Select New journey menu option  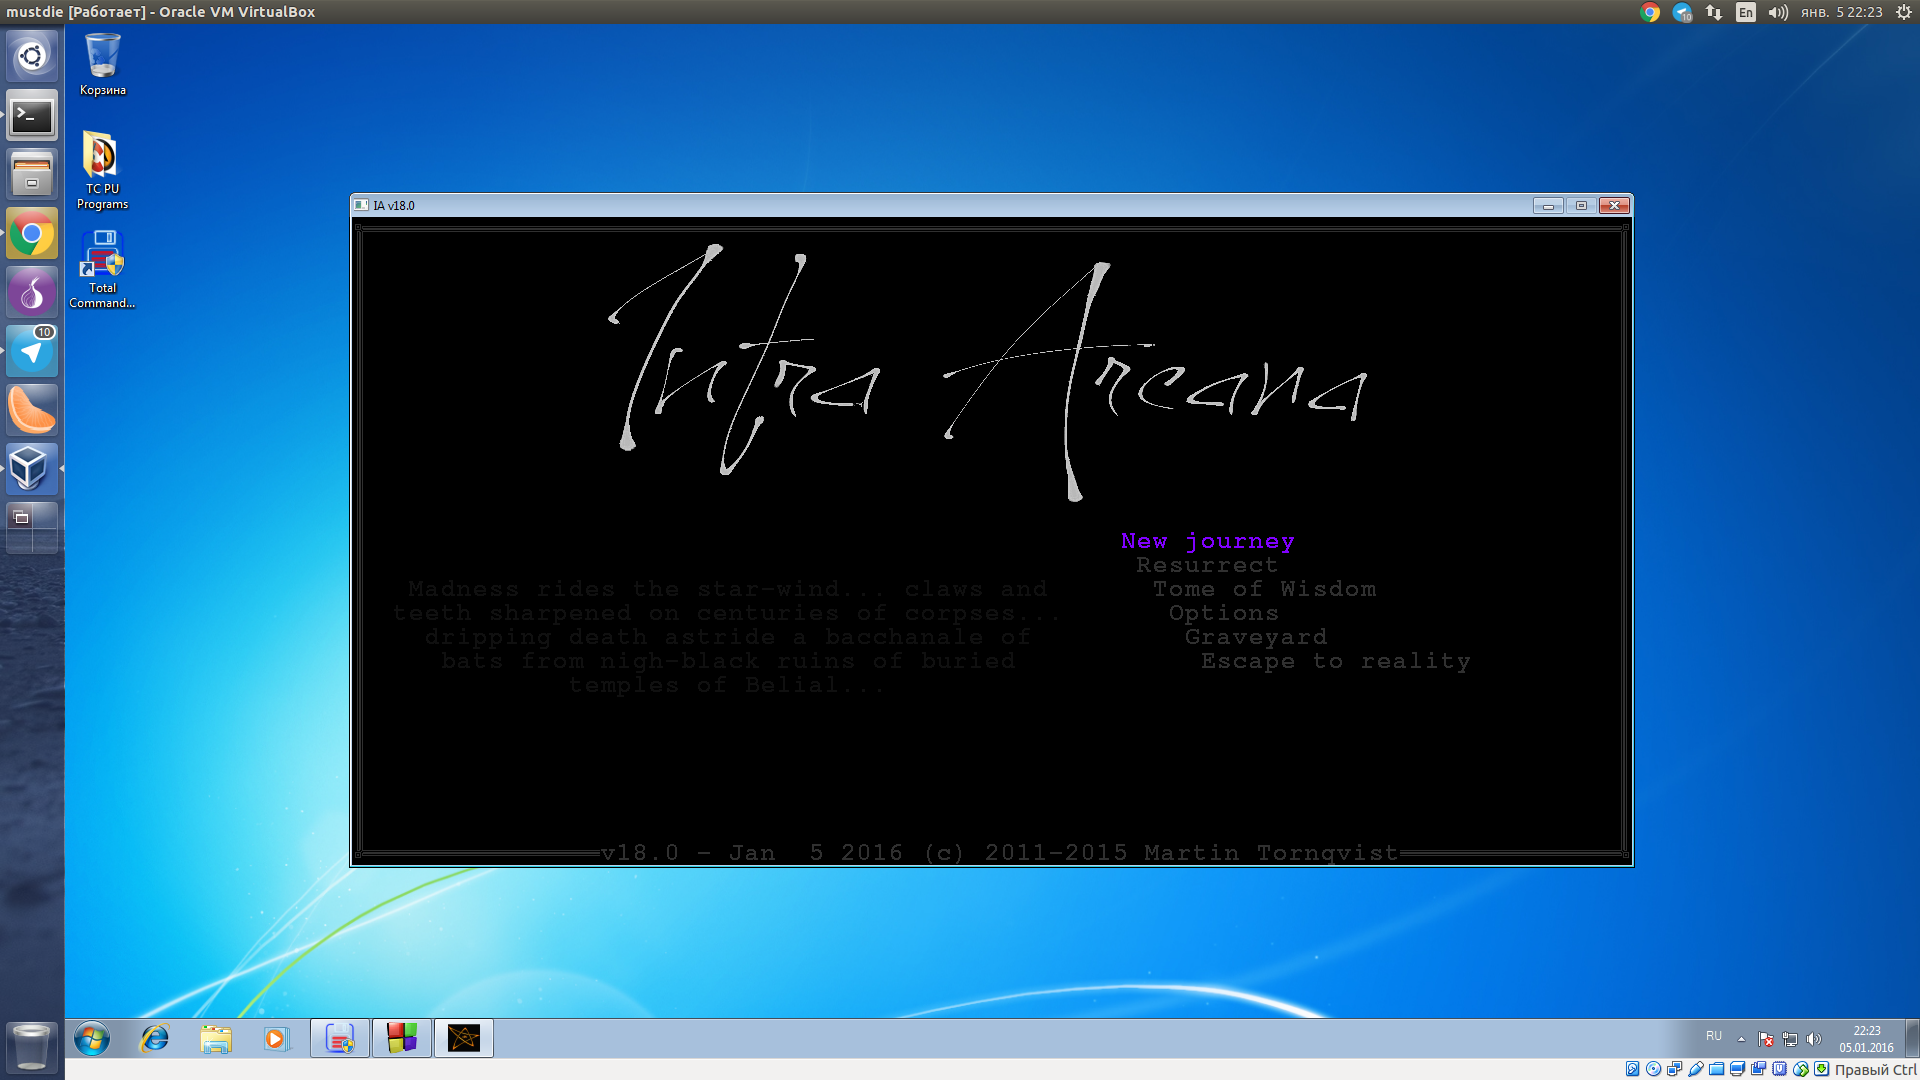(1207, 541)
